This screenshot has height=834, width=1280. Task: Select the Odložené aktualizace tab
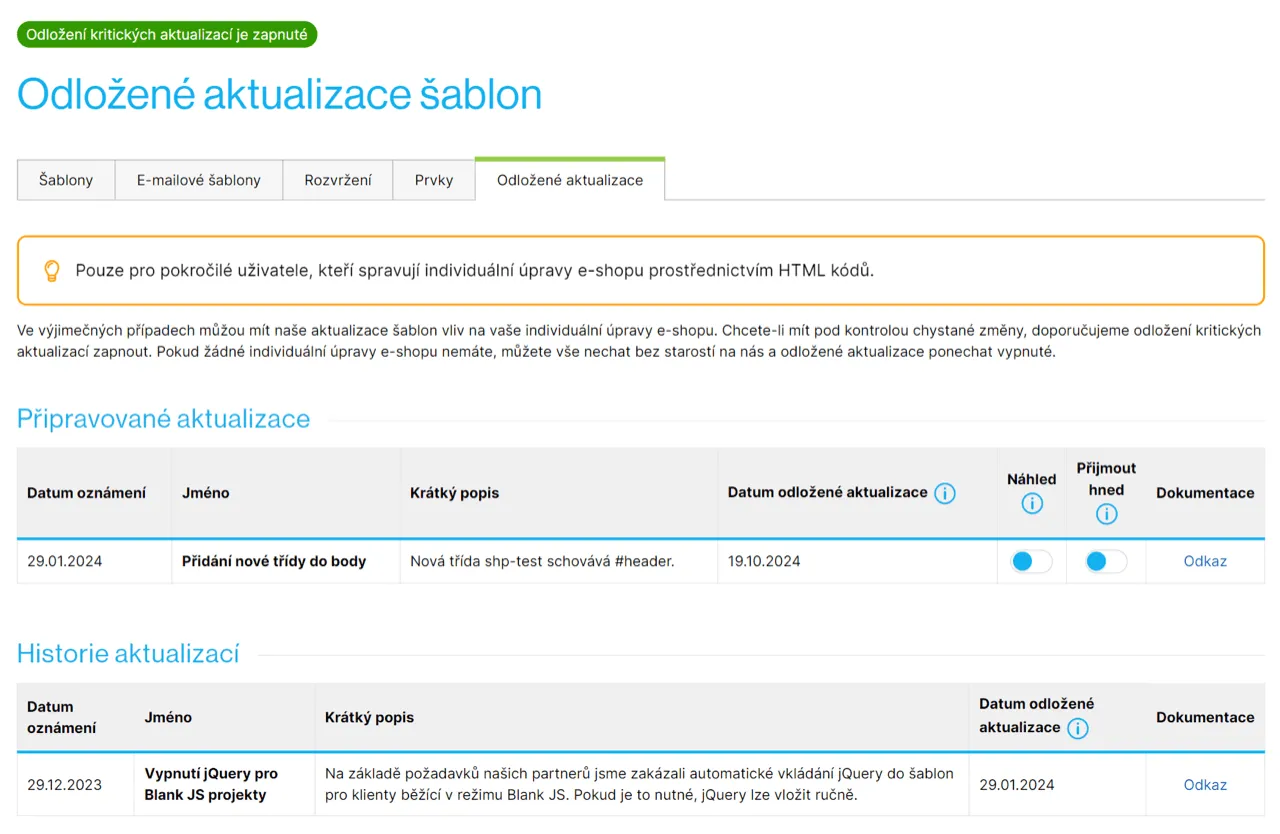click(x=570, y=180)
